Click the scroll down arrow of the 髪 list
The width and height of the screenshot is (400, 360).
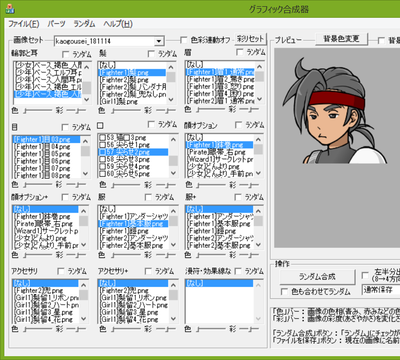171,99
